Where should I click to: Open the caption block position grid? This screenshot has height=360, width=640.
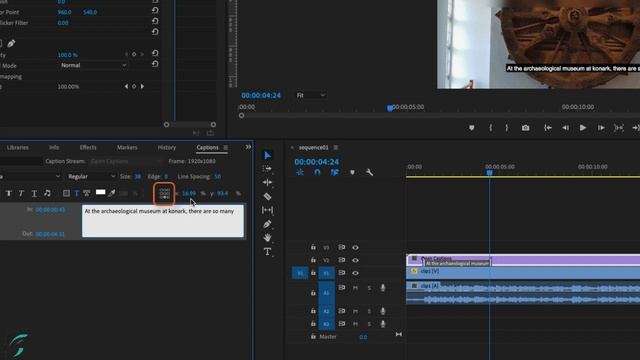coord(164,193)
